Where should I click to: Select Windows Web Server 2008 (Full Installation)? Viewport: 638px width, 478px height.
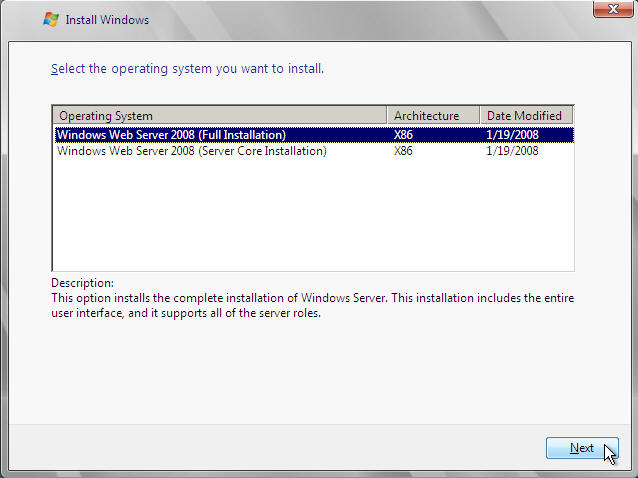click(314, 135)
